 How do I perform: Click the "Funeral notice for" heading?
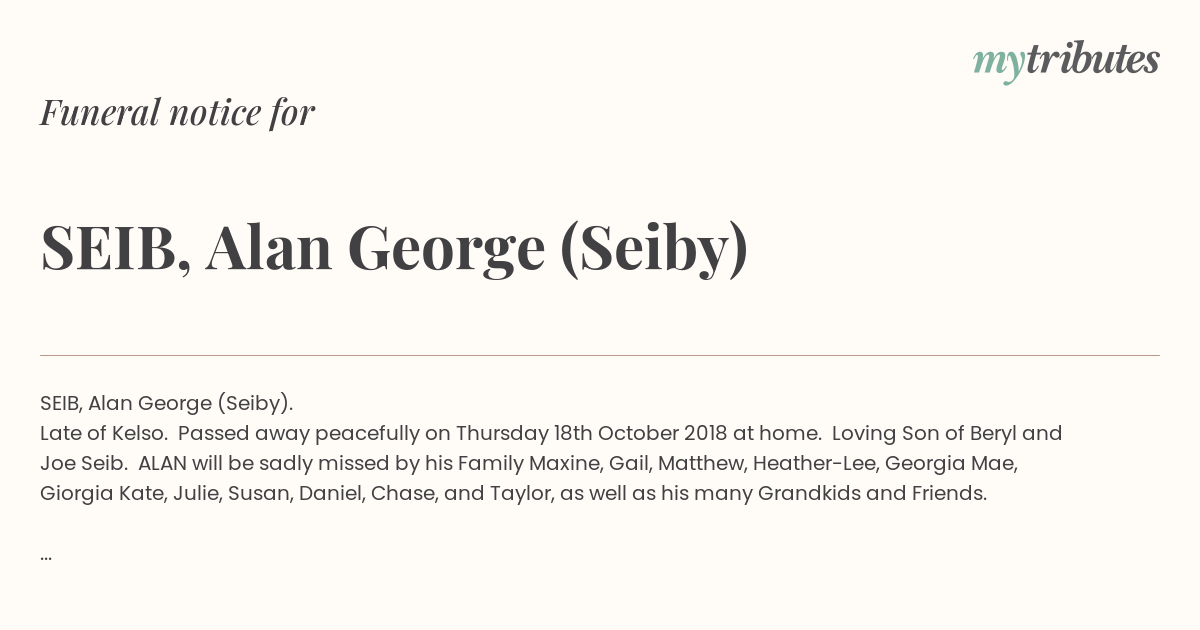point(177,112)
